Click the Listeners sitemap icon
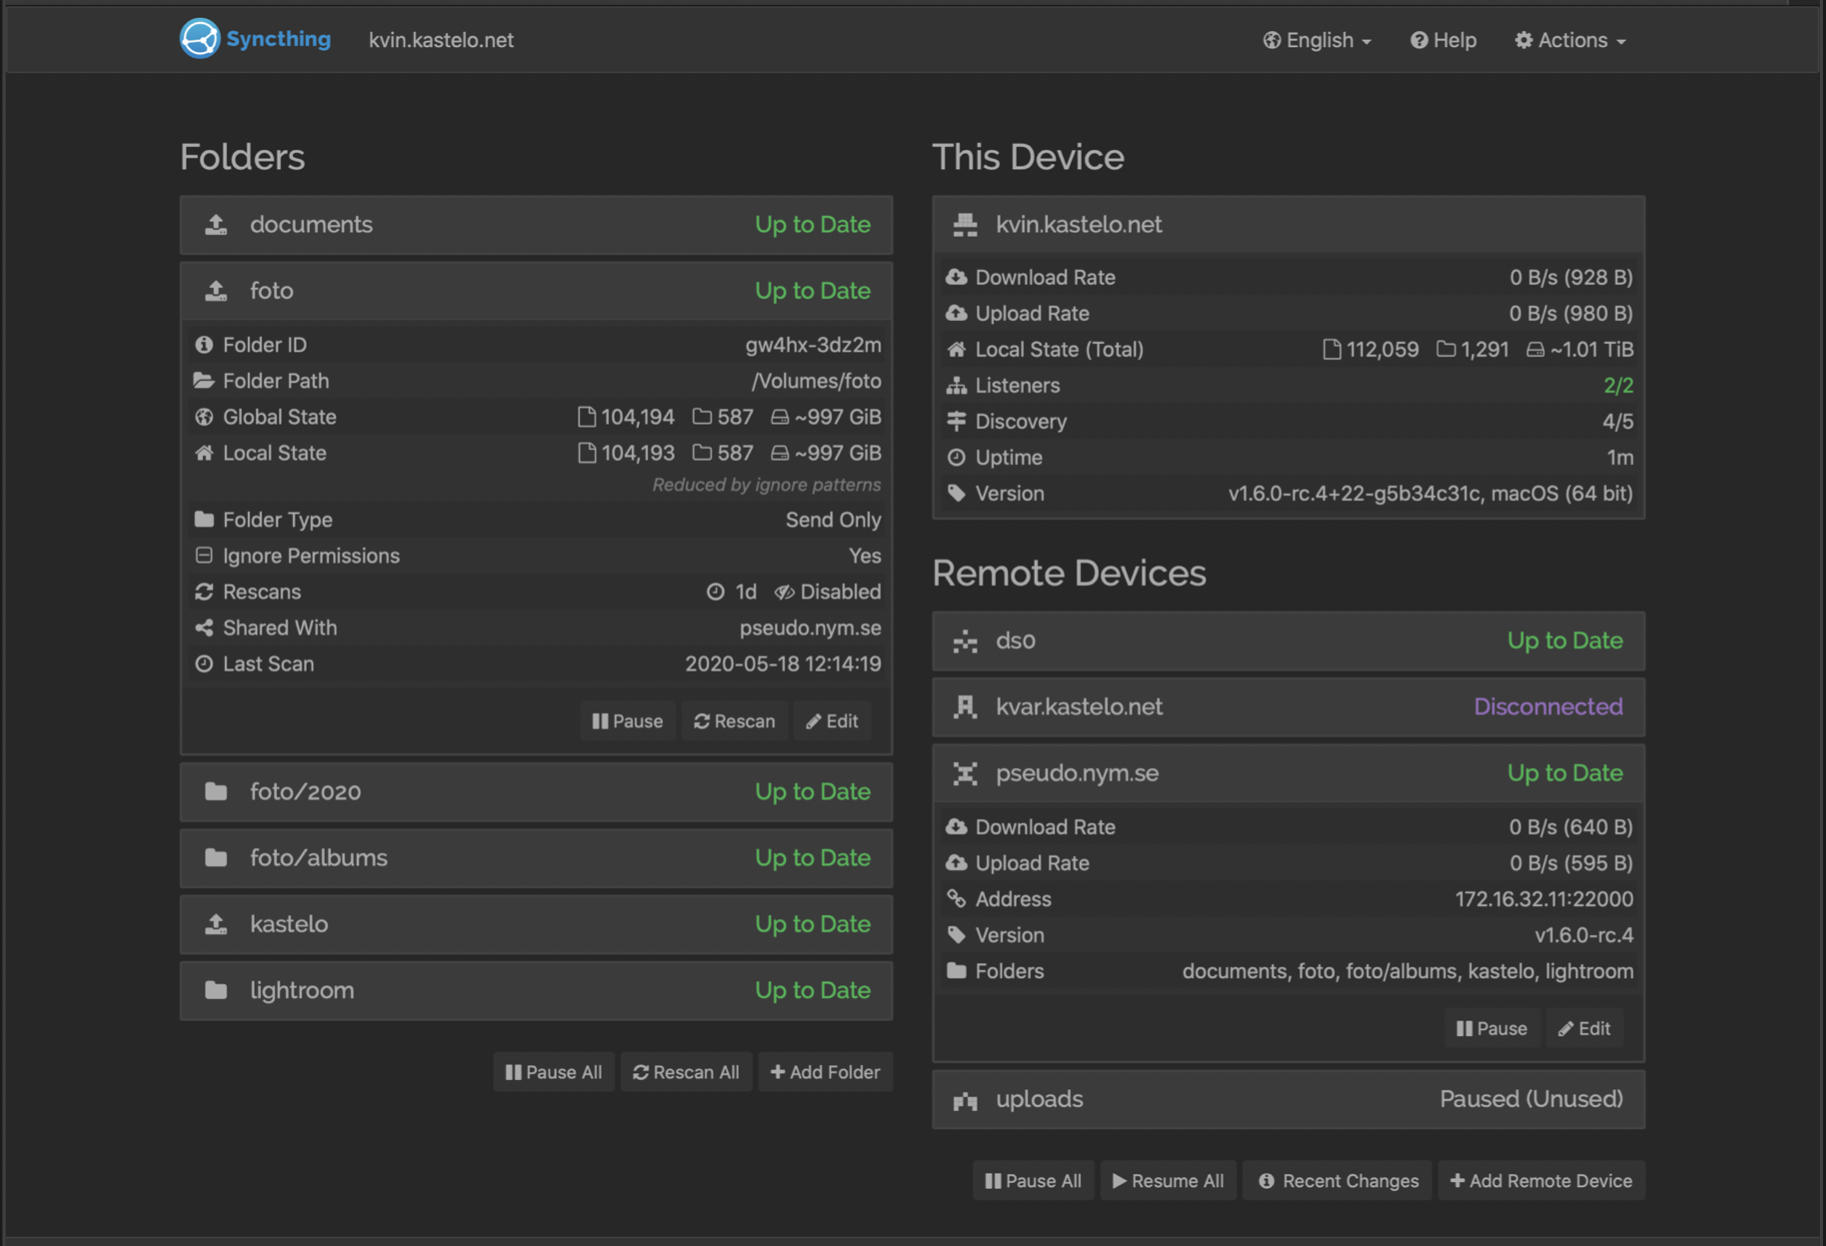Image resolution: width=1826 pixels, height=1246 pixels. [957, 385]
